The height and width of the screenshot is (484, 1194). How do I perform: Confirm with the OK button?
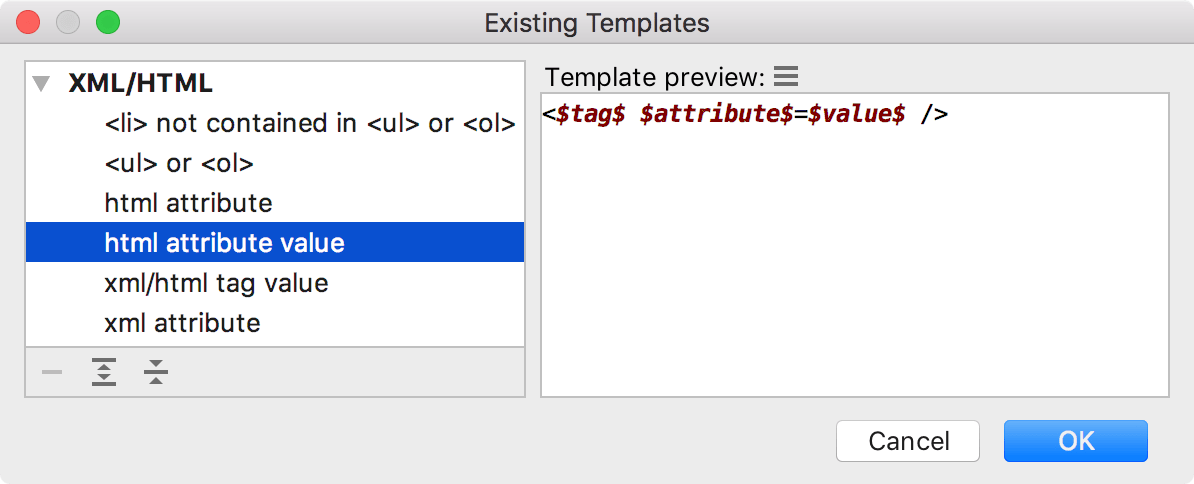click(1076, 441)
